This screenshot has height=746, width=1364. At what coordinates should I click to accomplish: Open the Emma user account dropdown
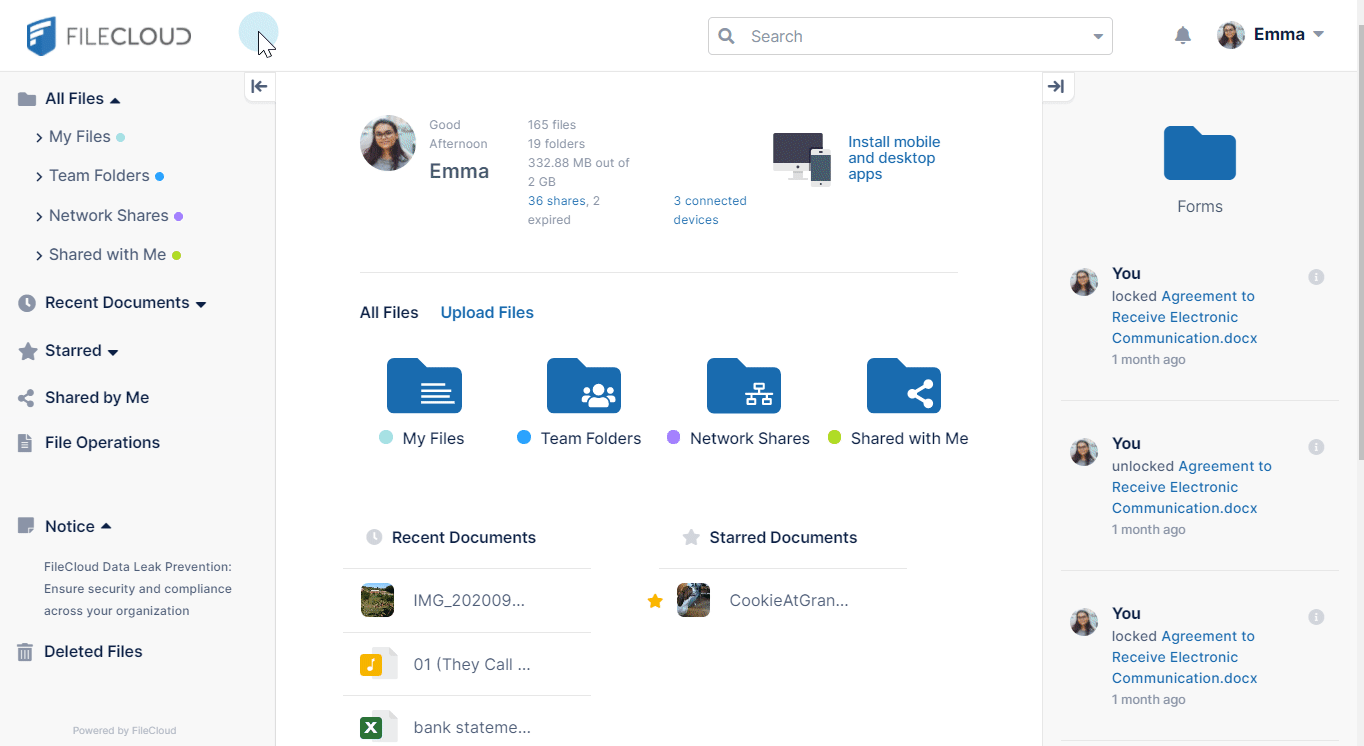point(1271,35)
